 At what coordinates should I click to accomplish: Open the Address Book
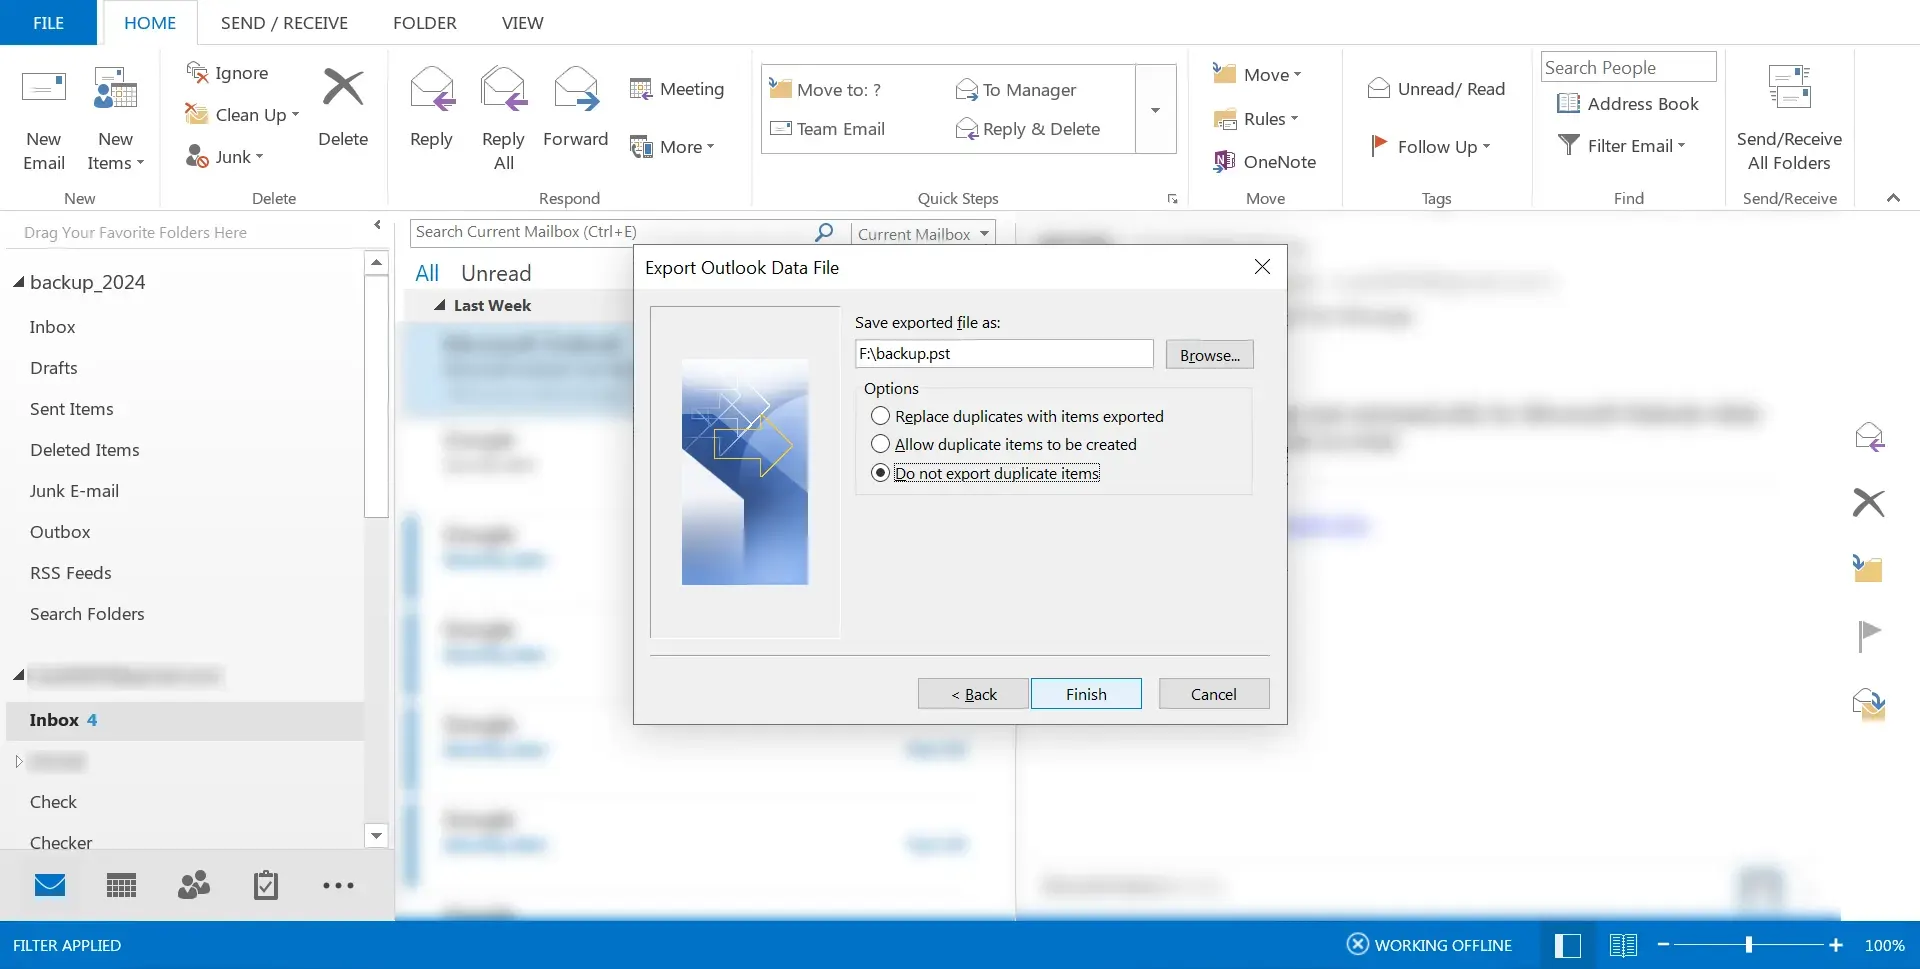[1628, 104]
